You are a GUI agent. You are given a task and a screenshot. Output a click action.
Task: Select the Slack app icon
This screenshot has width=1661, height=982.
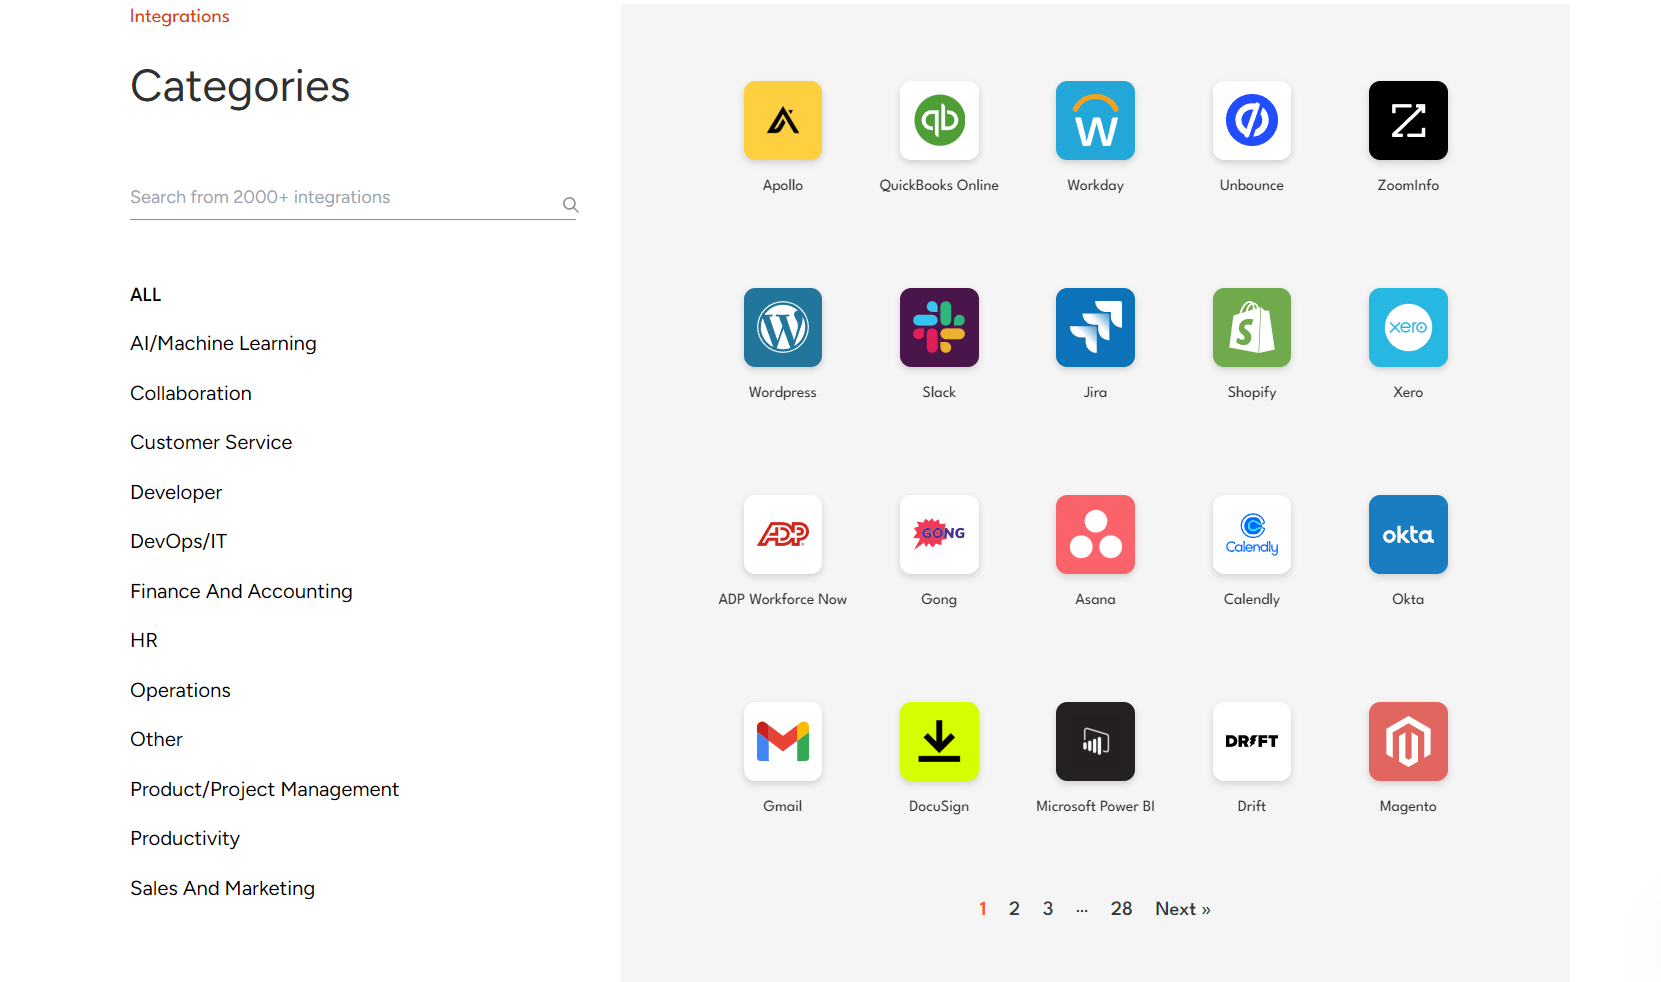coord(939,327)
